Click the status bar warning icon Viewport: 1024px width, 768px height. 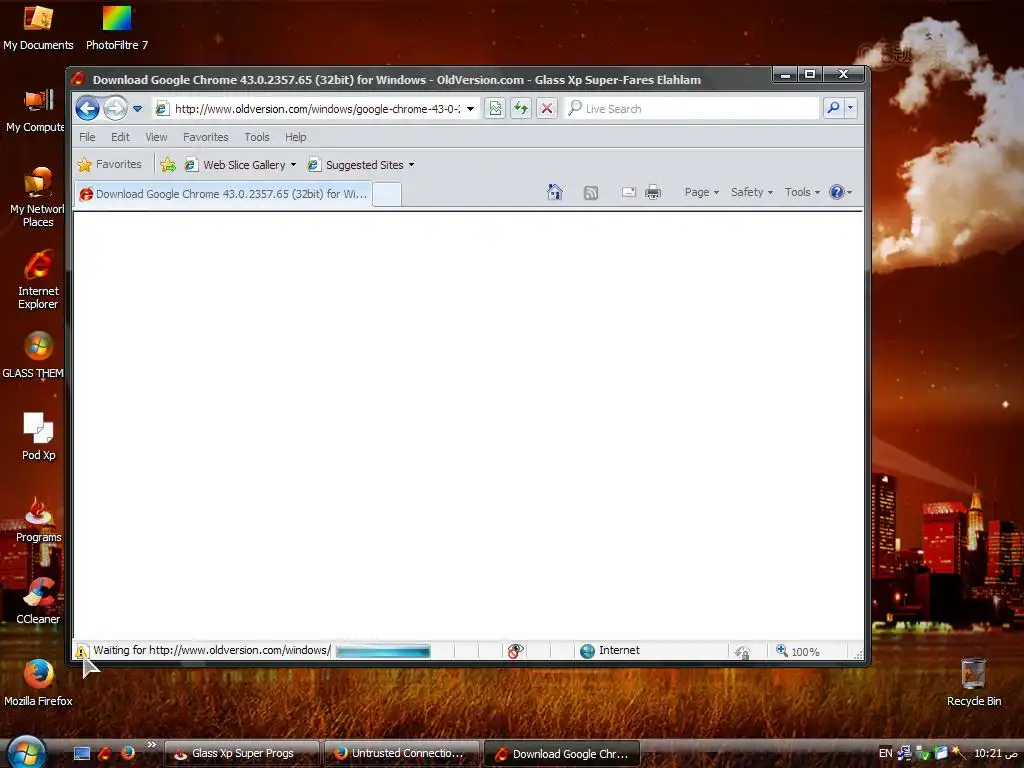click(x=81, y=651)
